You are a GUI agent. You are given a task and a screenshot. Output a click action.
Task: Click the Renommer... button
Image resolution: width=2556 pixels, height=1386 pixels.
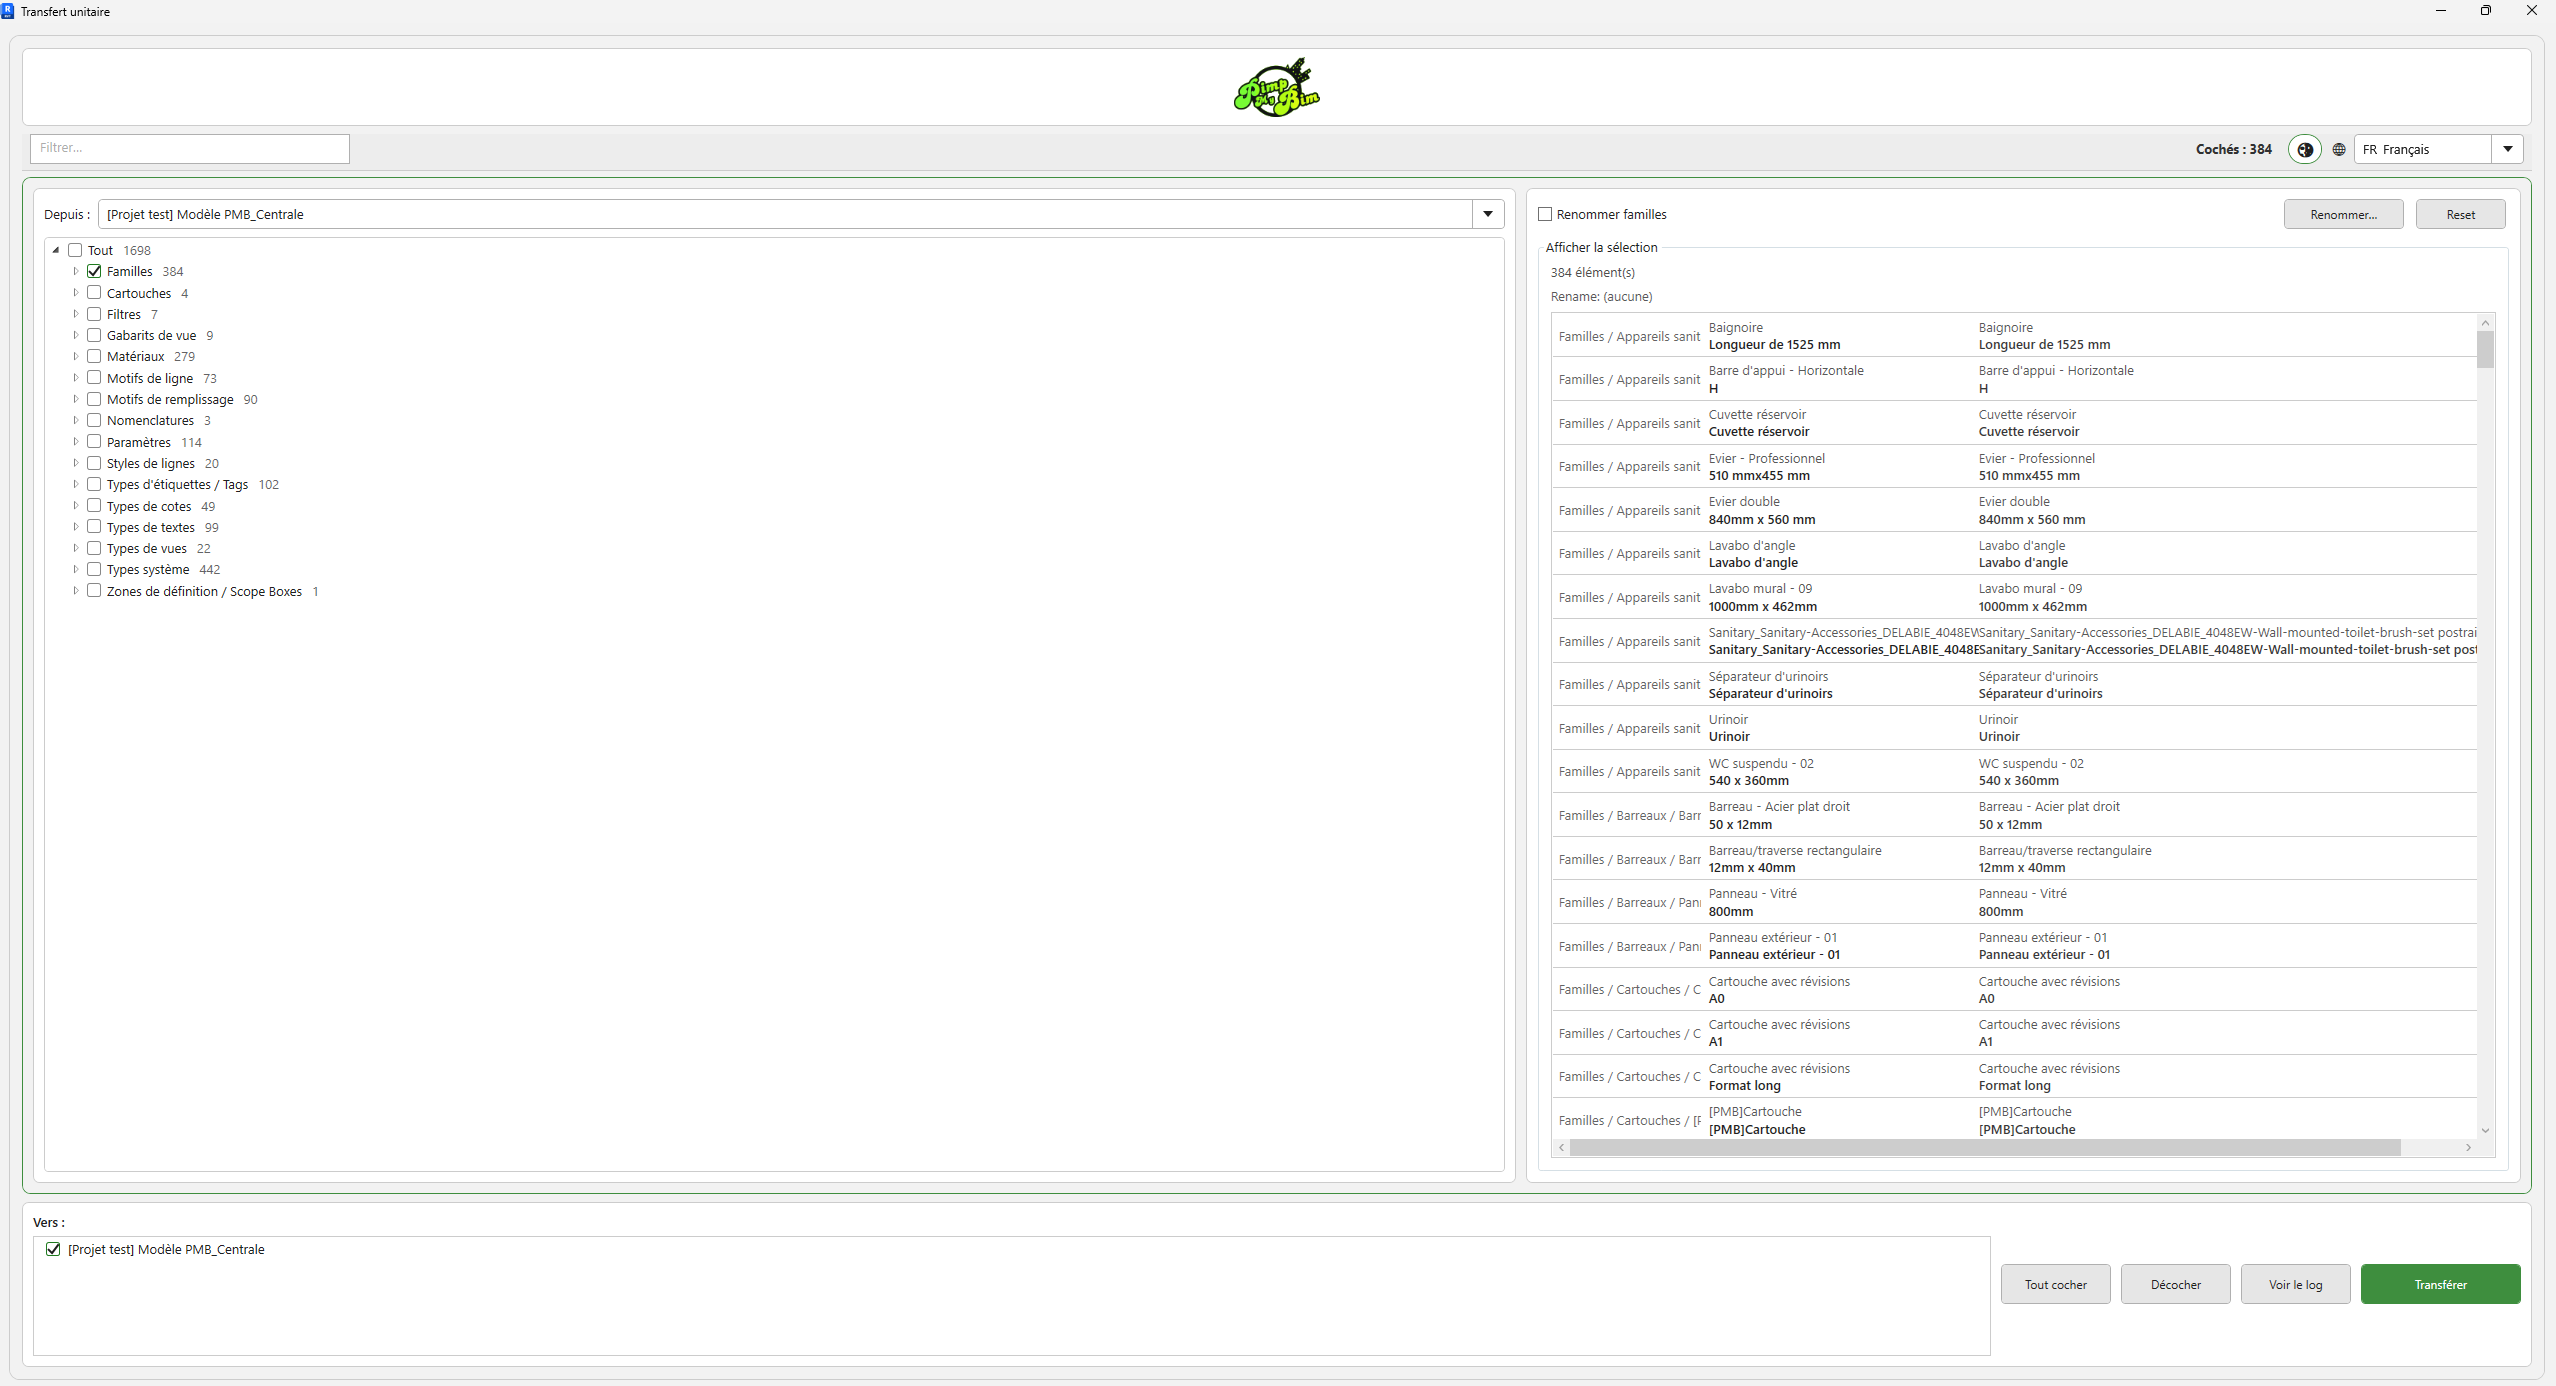(x=2343, y=214)
